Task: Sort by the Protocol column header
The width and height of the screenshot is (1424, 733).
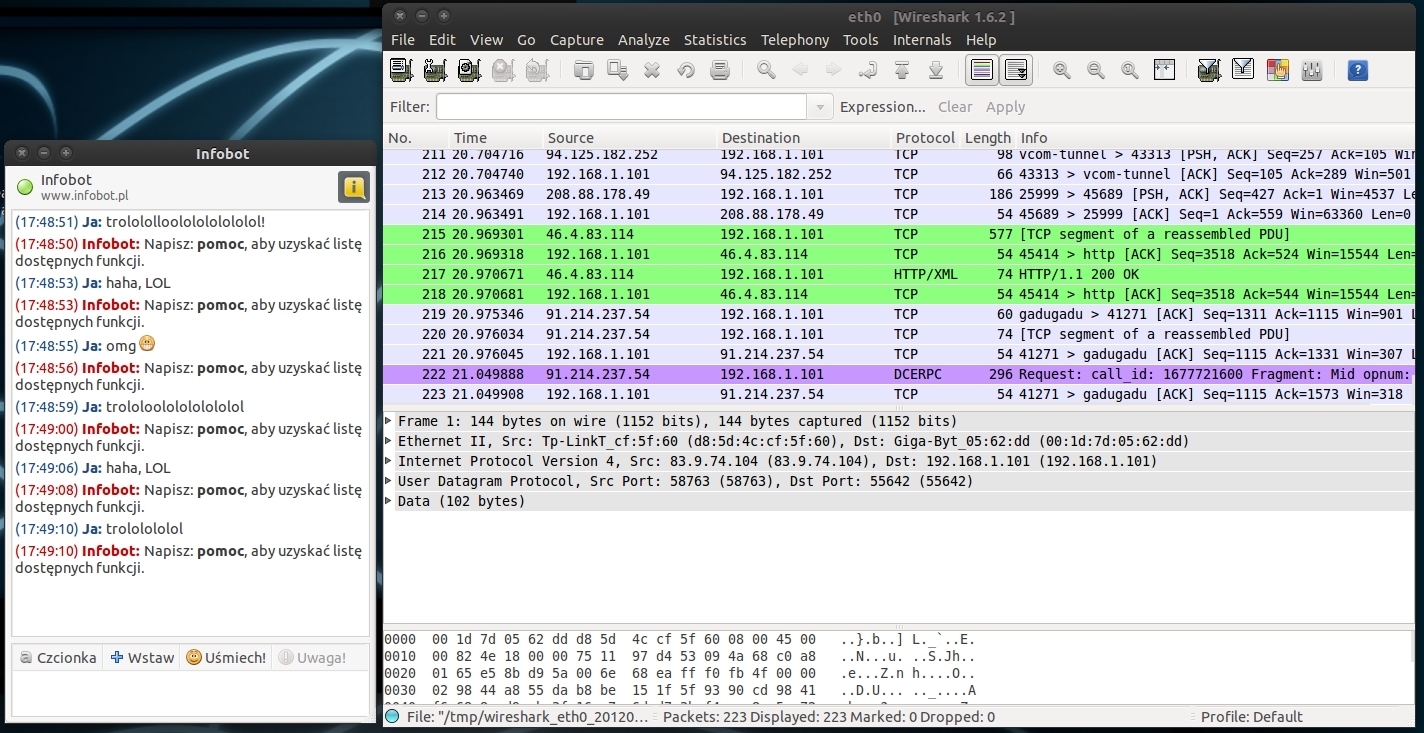Action: point(925,138)
